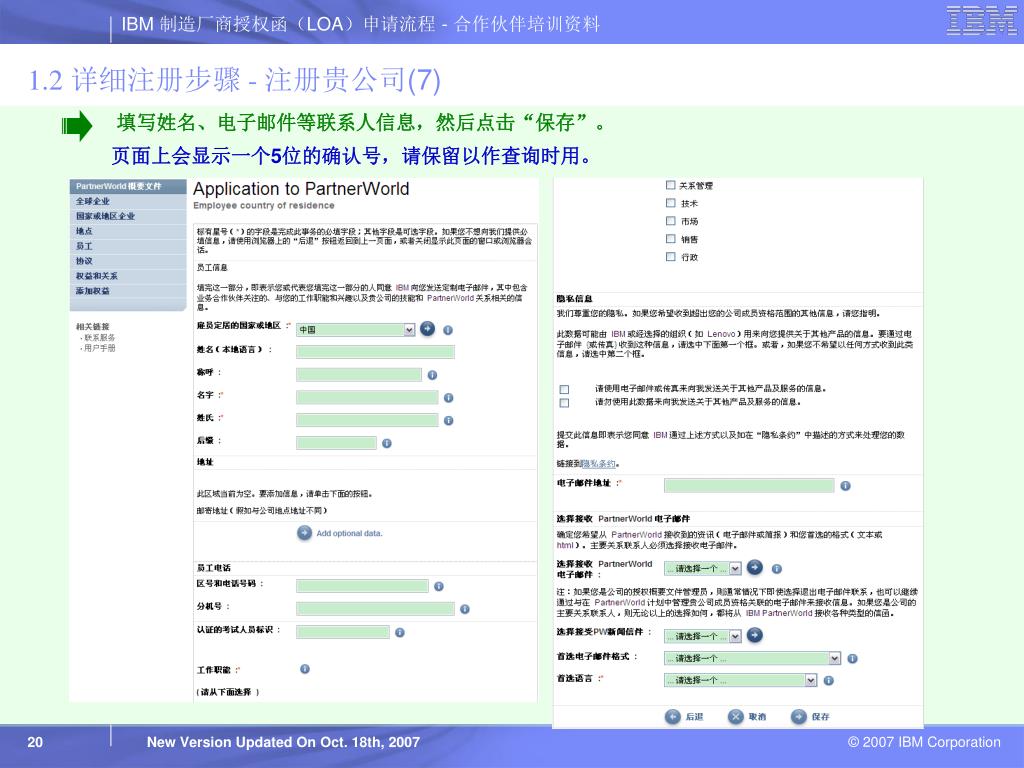Click the 称呼 input field
Screen dimensions: 1024x768
tap(359, 375)
